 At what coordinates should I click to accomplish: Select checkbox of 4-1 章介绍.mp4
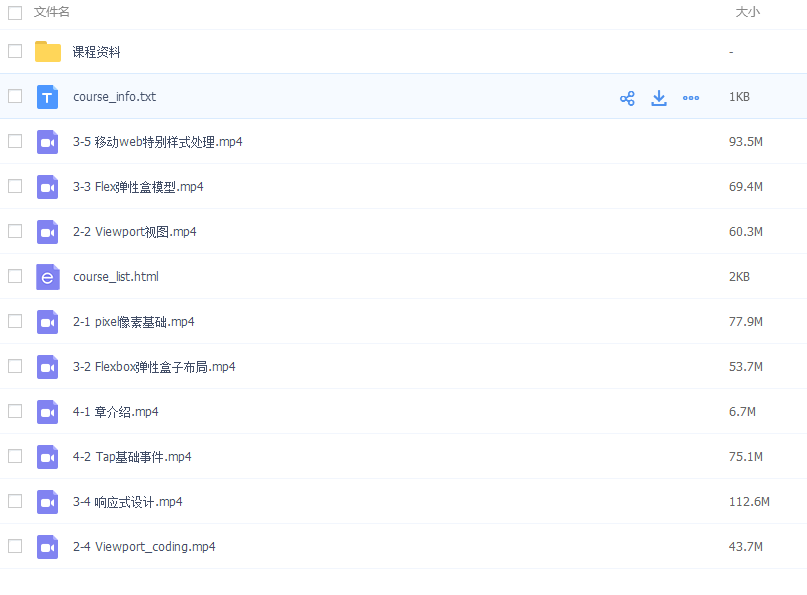point(15,411)
